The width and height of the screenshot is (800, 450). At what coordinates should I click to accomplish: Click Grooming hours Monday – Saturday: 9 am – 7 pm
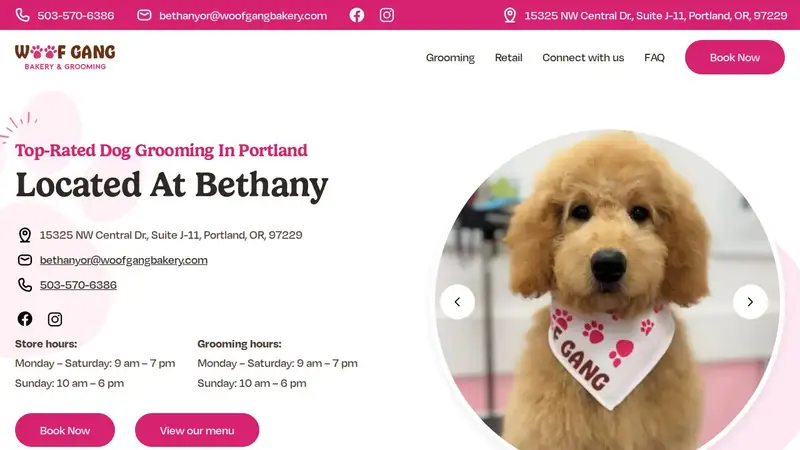pos(278,363)
